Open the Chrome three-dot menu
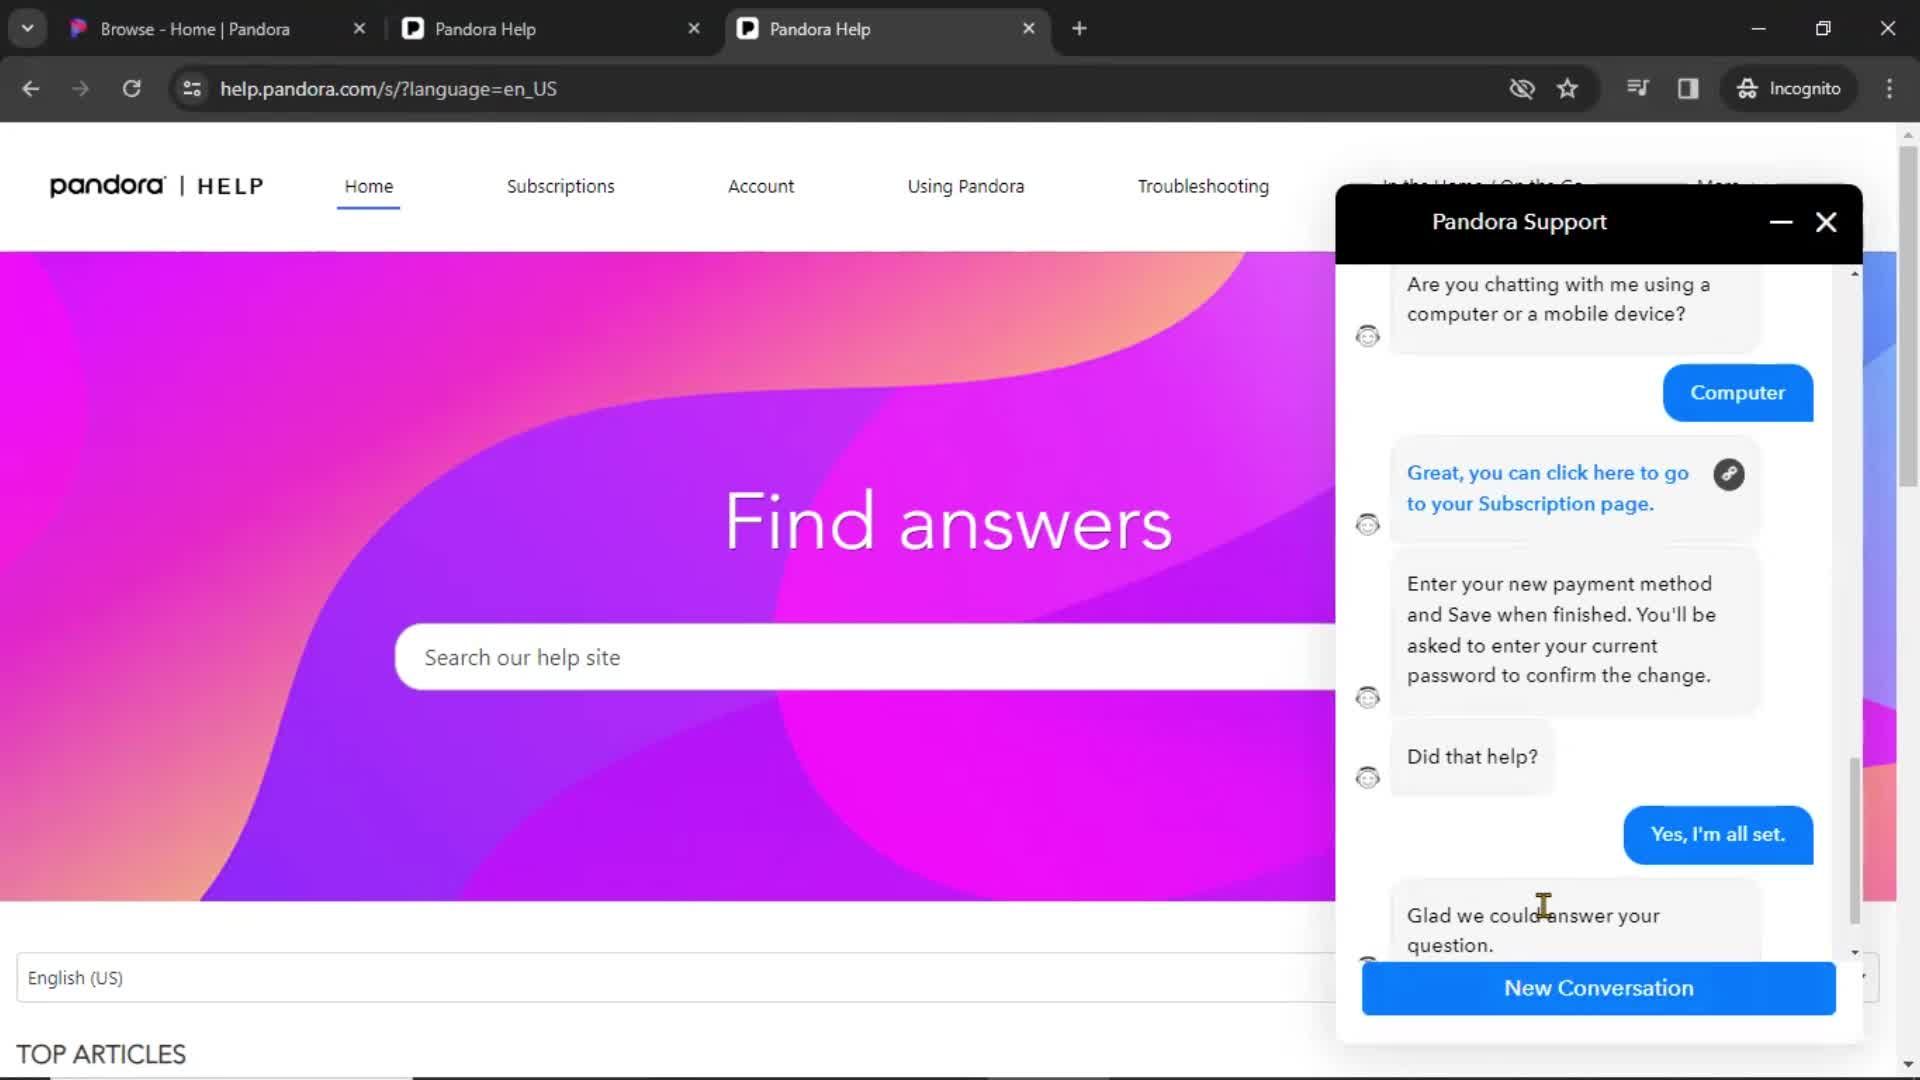This screenshot has width=1920, height=1080. coord(1889,89)
